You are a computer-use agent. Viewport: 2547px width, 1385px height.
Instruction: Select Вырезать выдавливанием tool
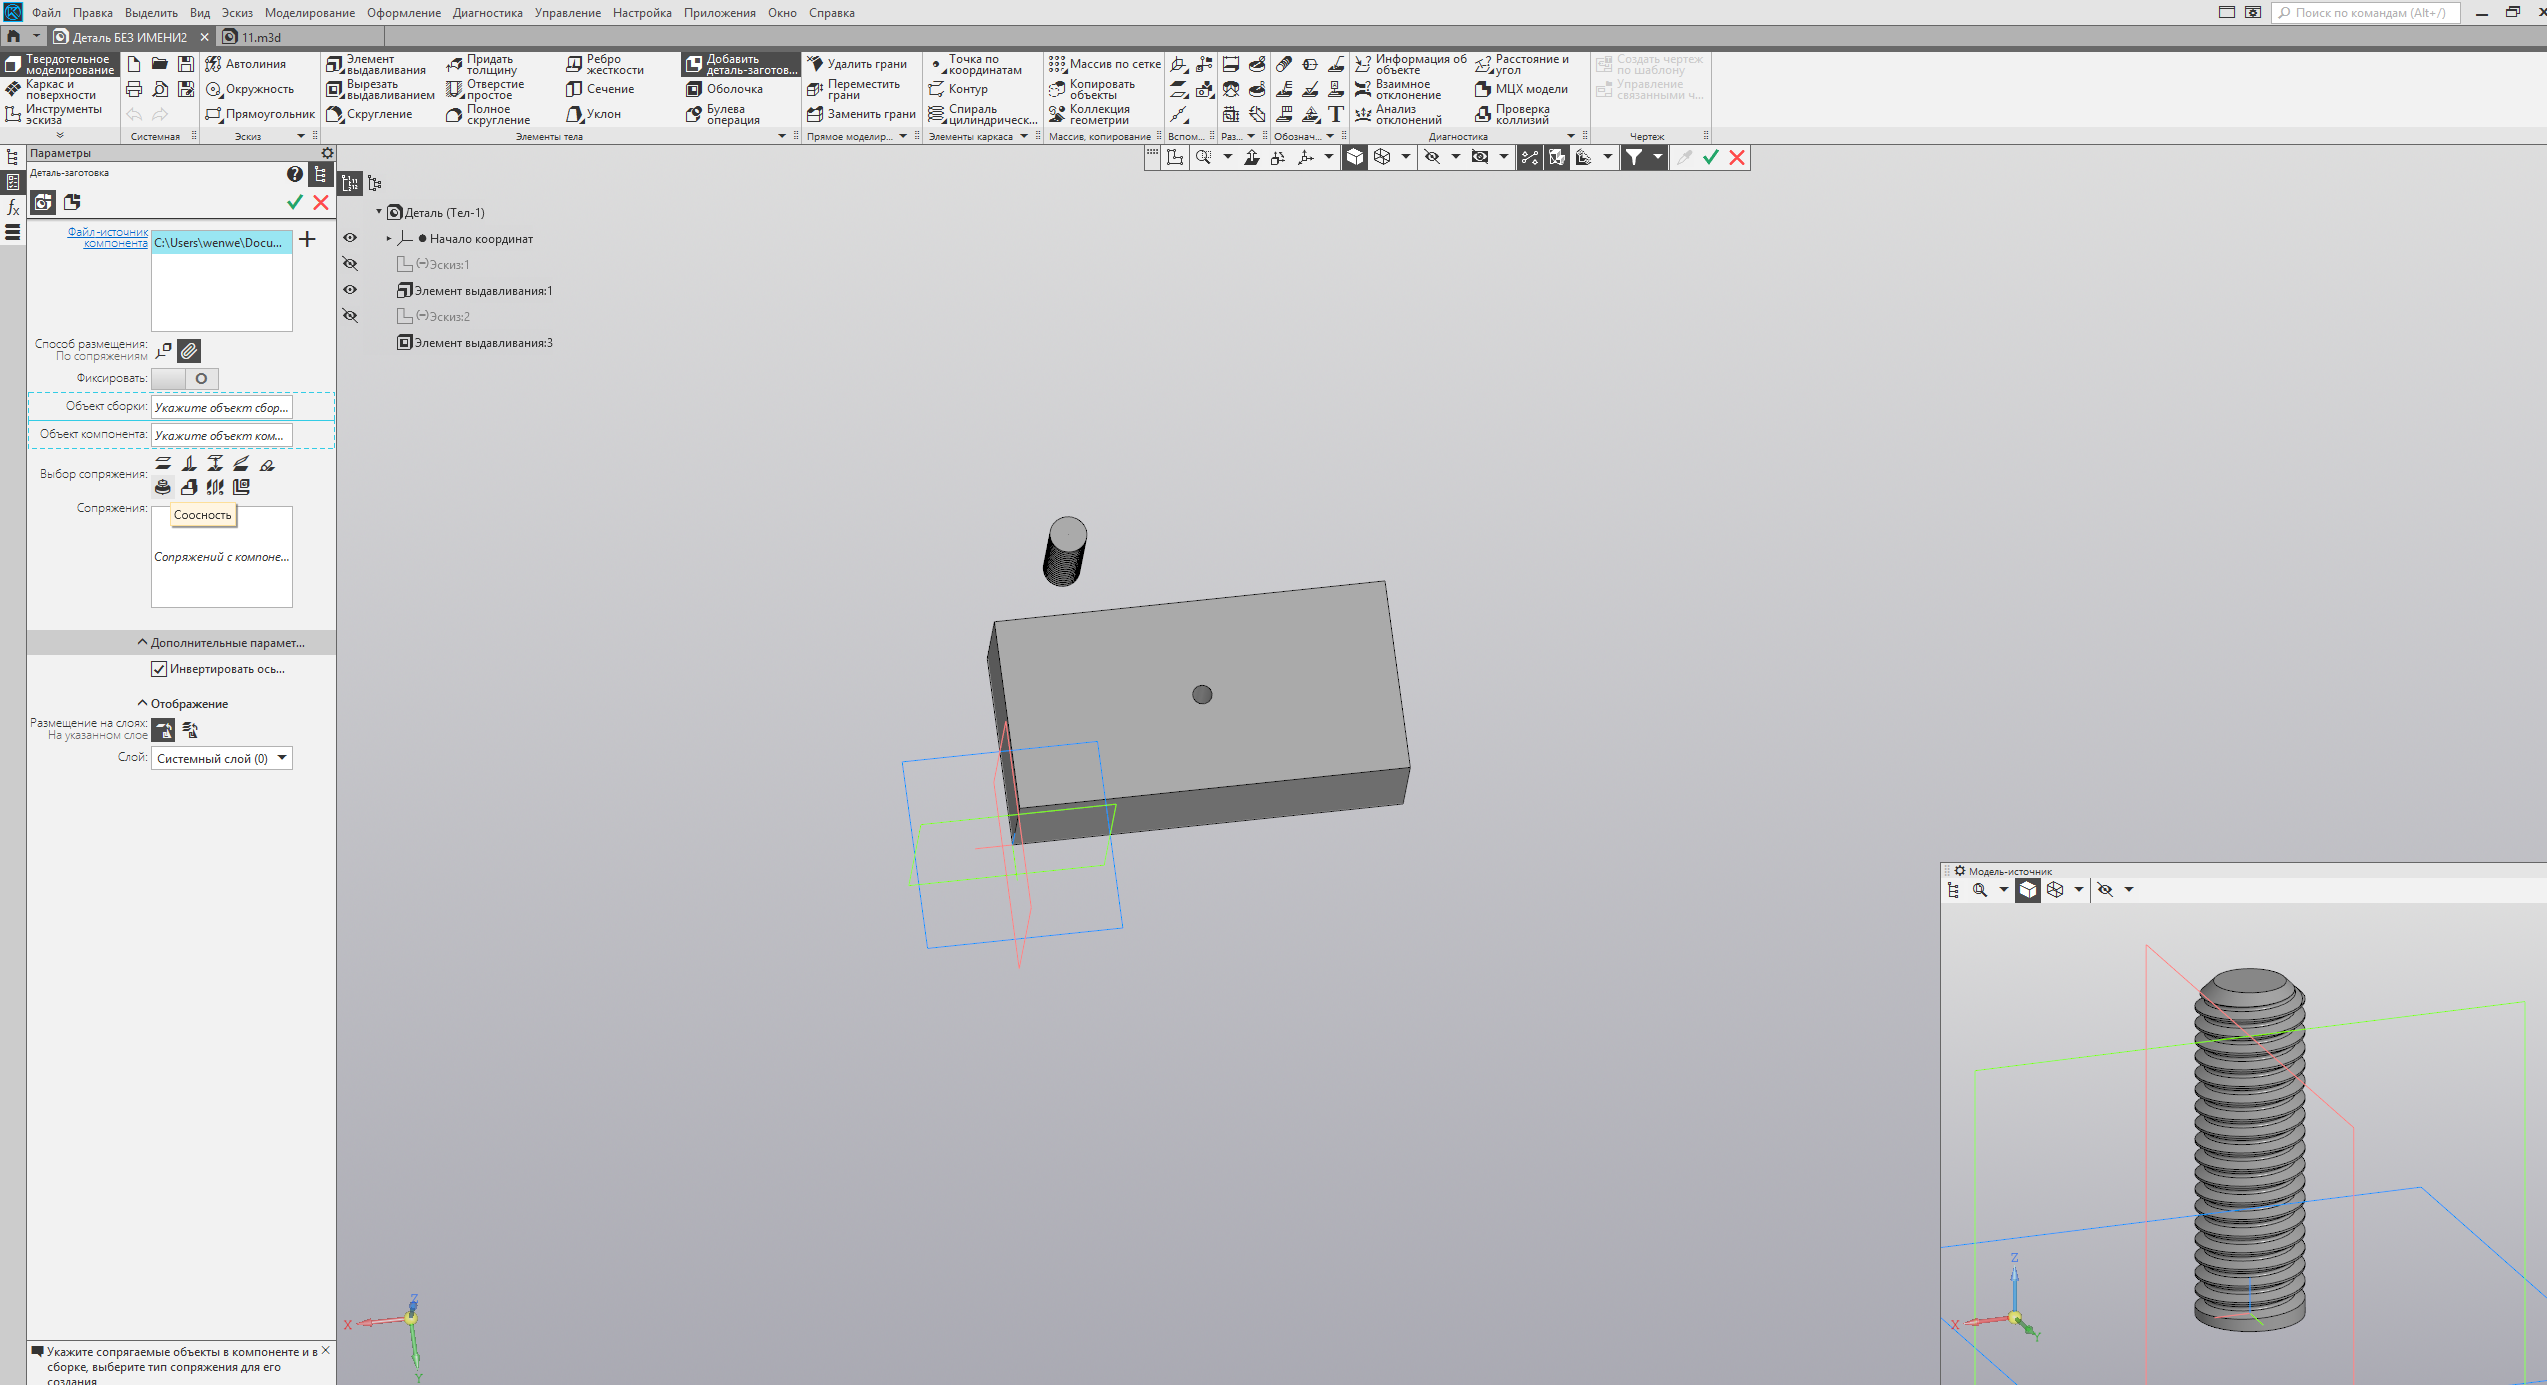[x=381, y=89]
